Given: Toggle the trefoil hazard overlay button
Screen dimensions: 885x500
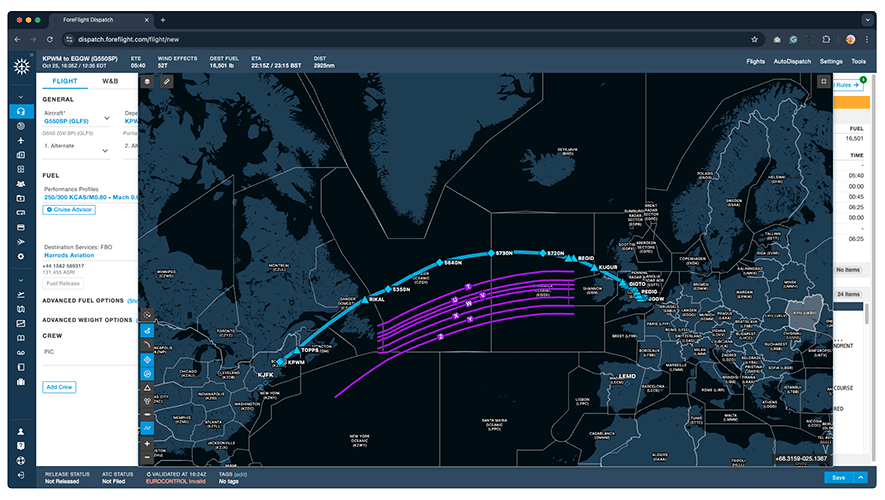Looking at the screenshot, I should (147, 401).
